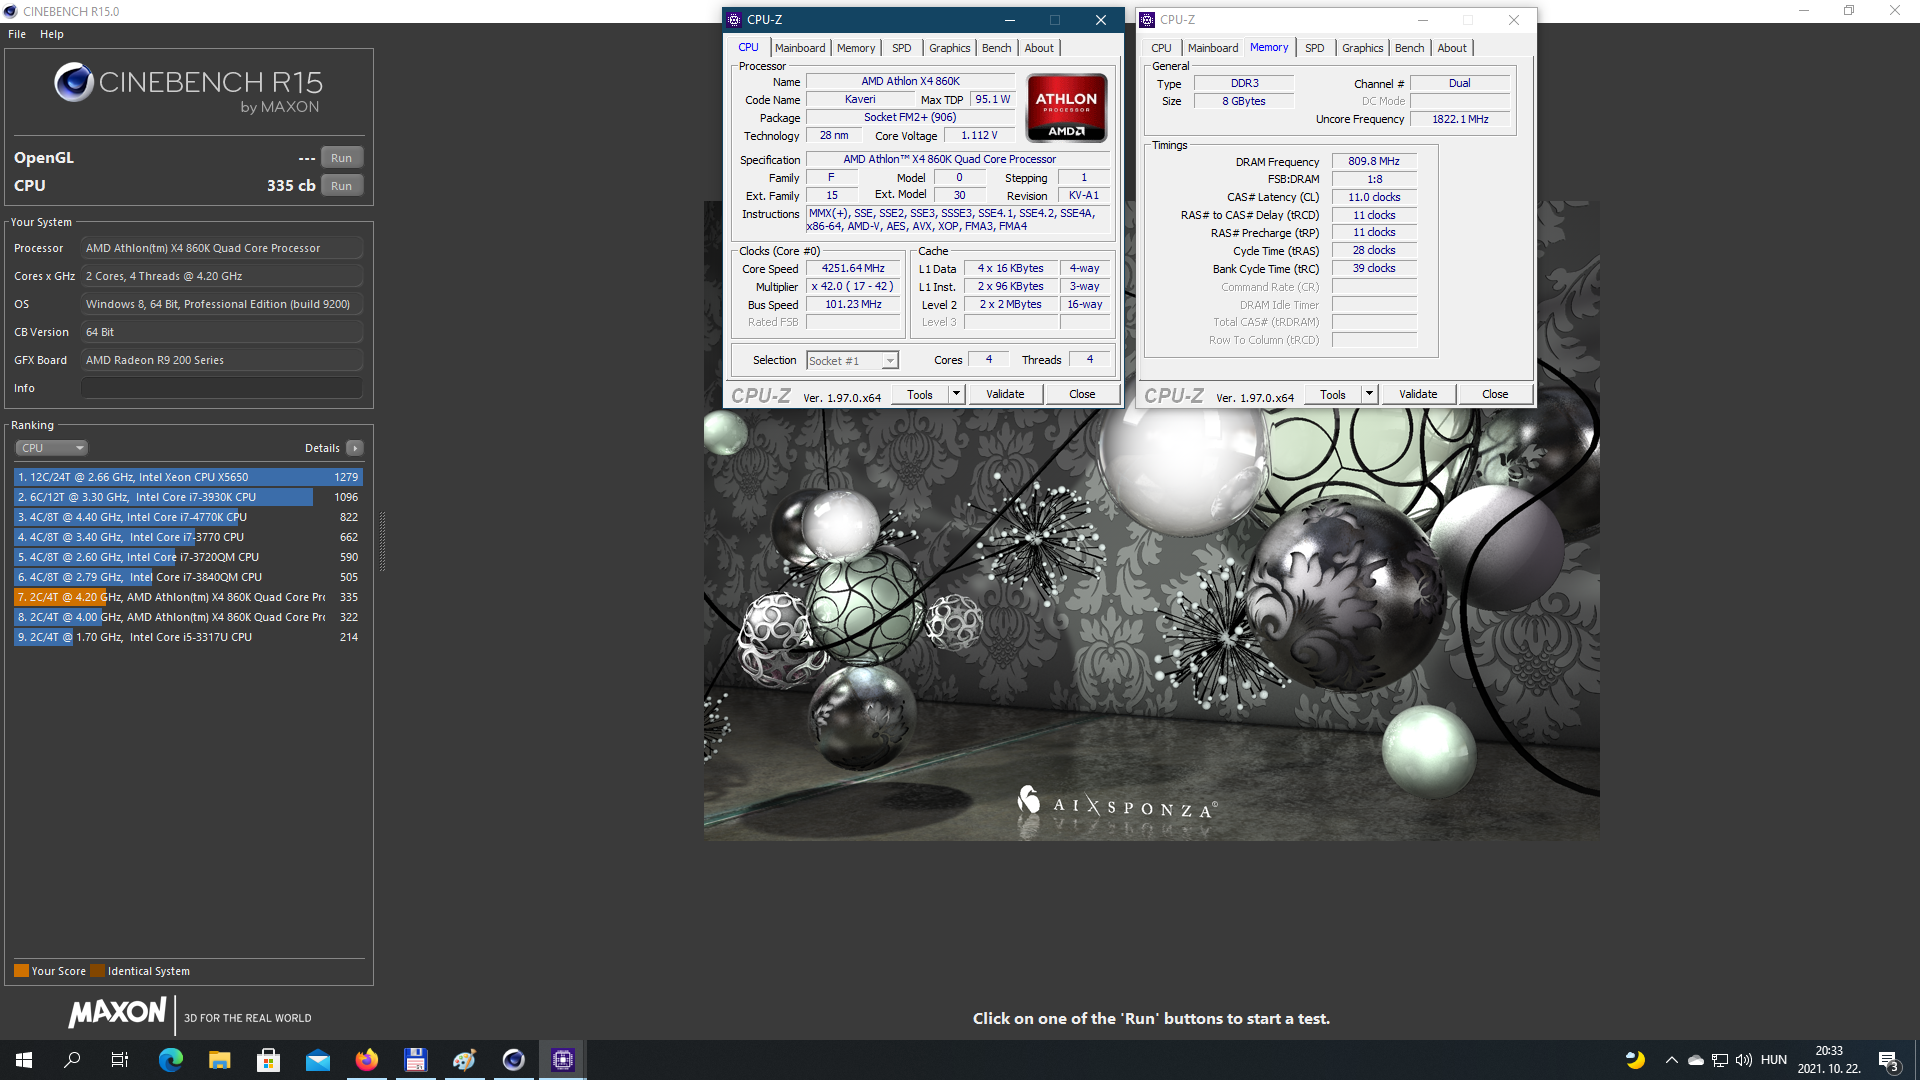This screenshot has height=1080, width=1920.
Task: Switch to Memory tab in left CPU-Z window
Action: tap(856, 48)
